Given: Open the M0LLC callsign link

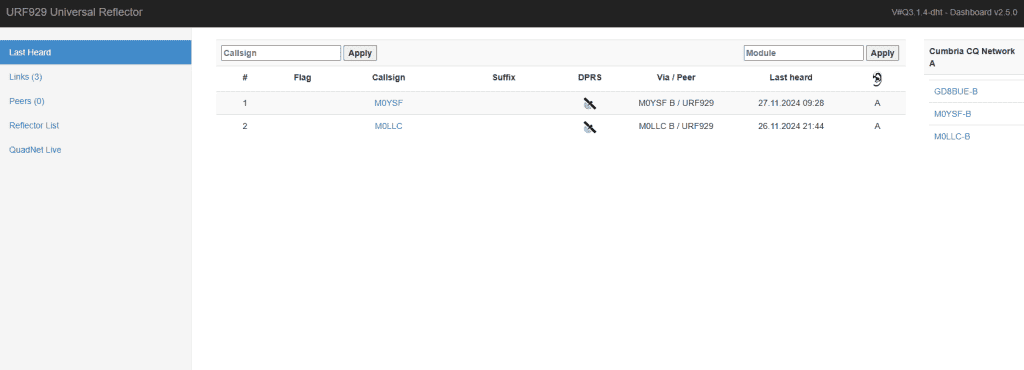Looking at the screenshot, I should 389,126.
